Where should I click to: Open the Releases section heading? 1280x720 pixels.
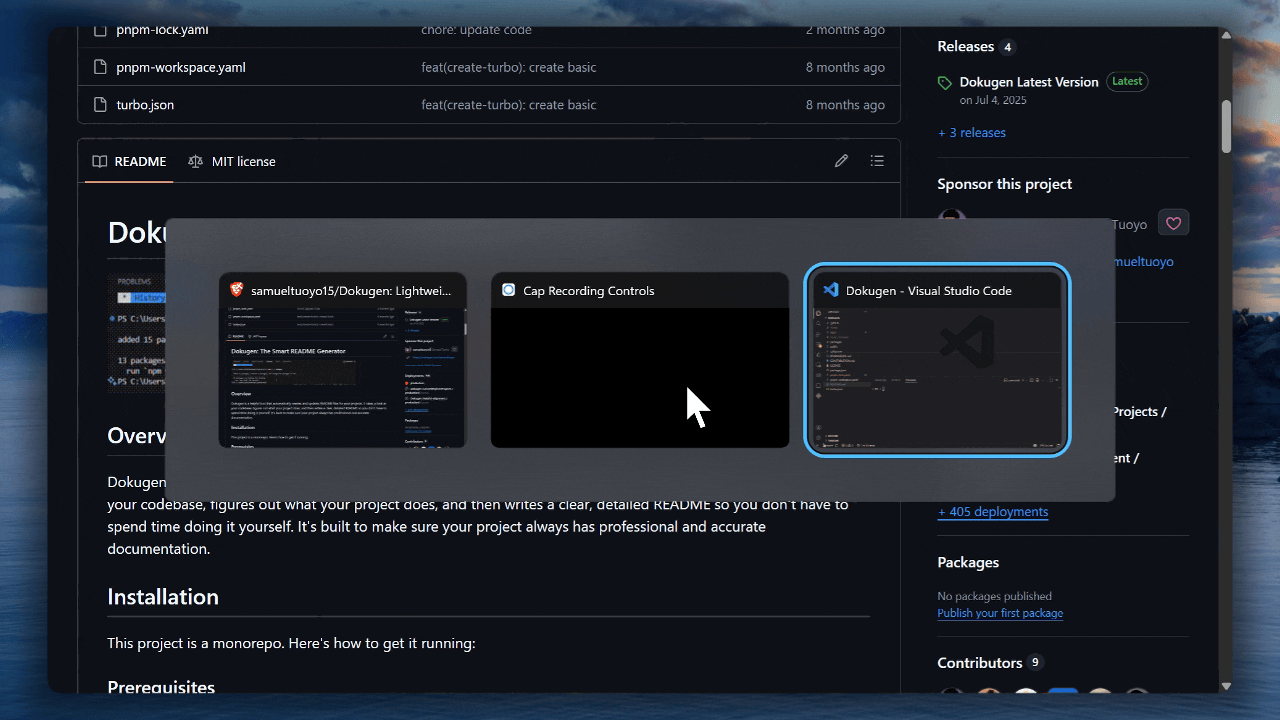(x=966, y=47)
